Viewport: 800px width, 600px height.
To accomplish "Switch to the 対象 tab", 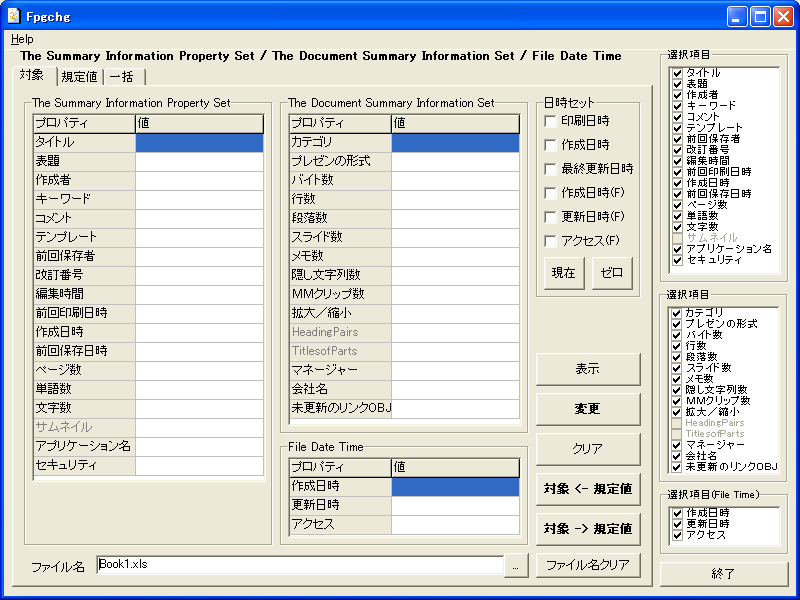I will (x=33, y=76).
